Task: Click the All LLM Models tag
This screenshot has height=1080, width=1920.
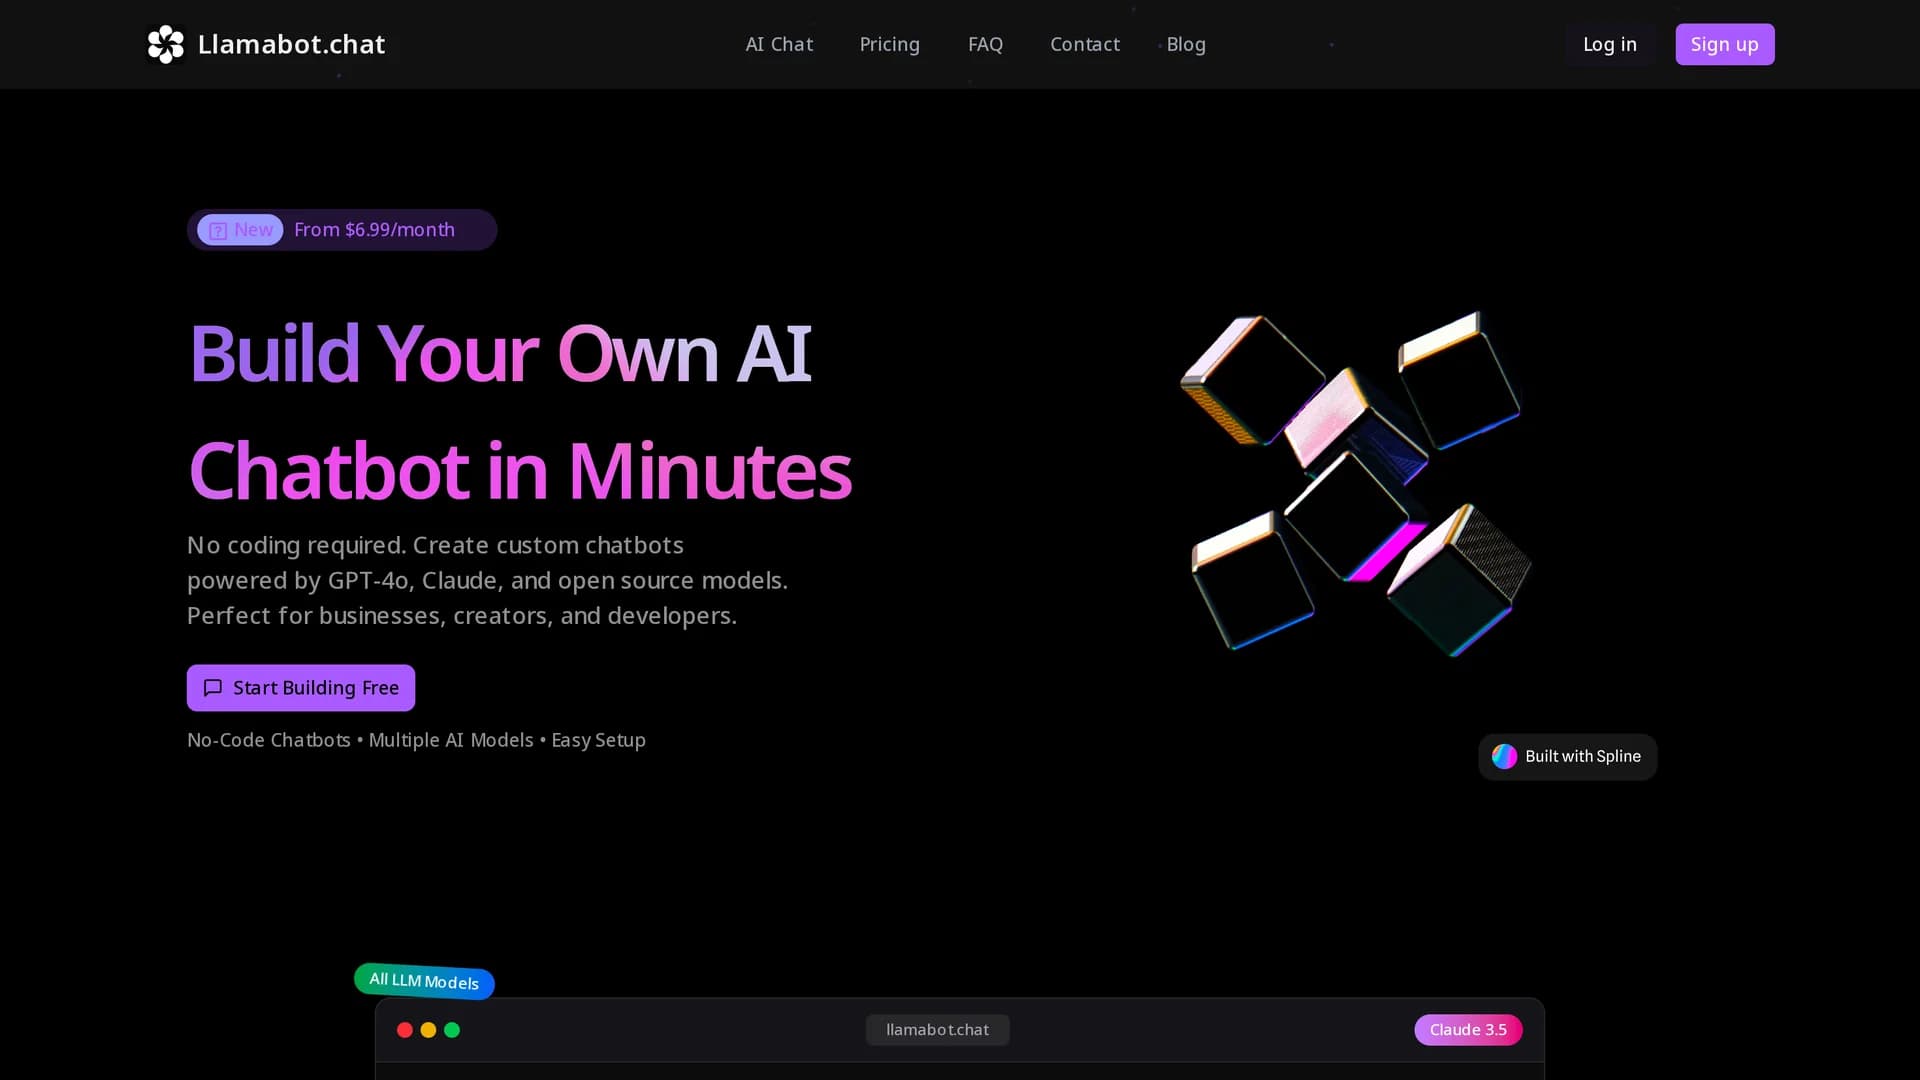Action: [424, 981]
